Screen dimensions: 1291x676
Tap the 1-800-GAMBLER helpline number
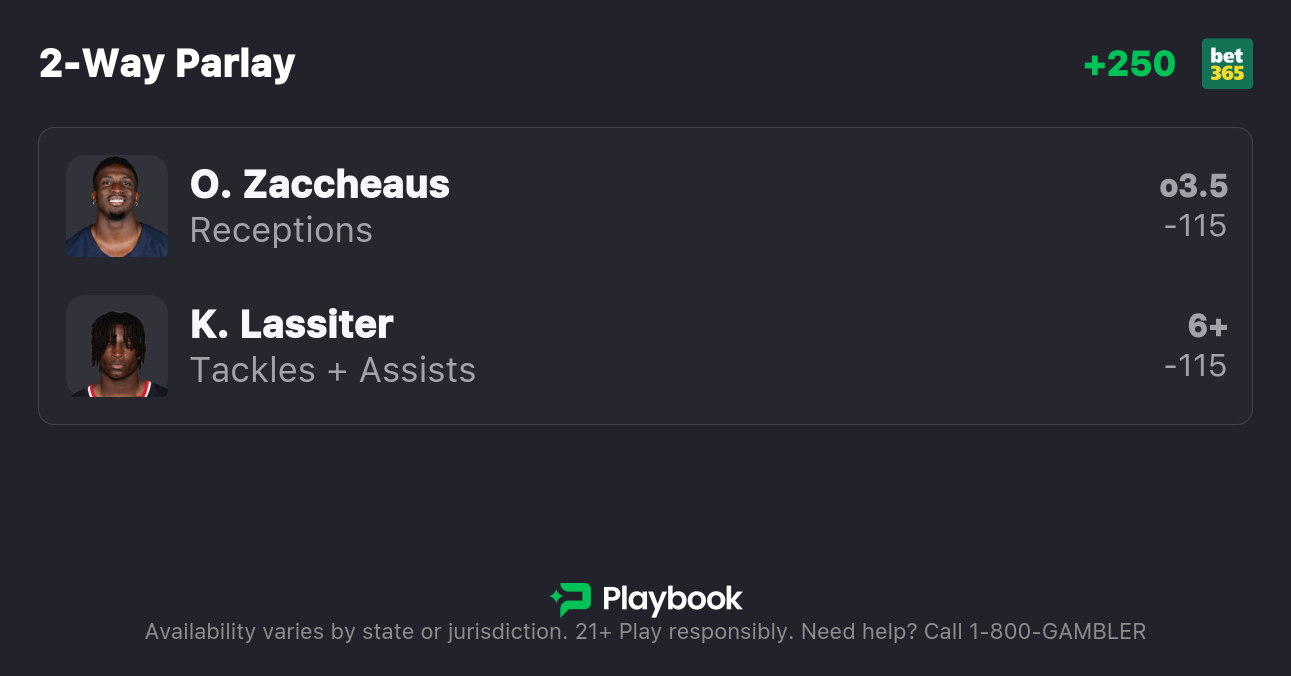[1057, 632]
